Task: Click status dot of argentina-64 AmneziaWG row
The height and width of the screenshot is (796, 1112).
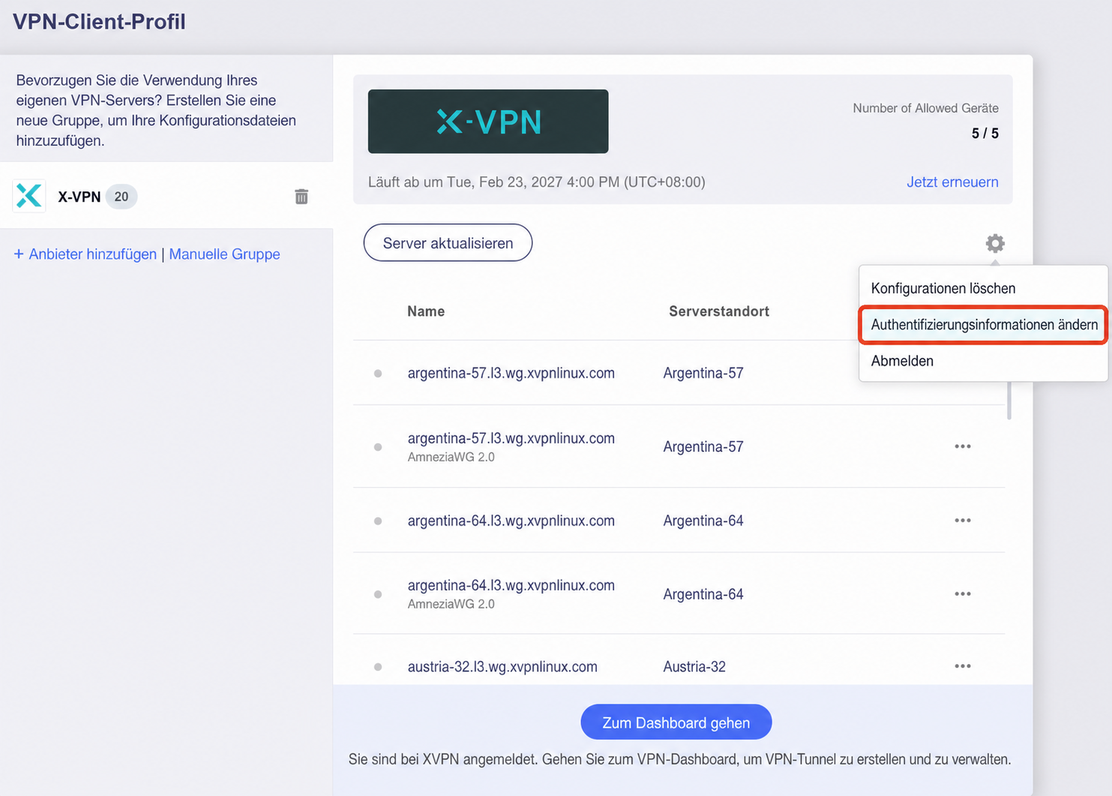Action: (378, 595)
